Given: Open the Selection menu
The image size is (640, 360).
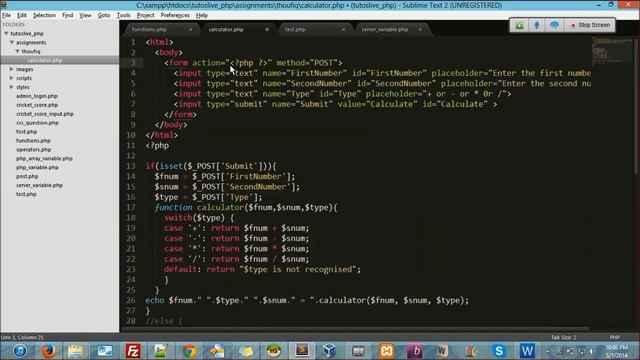Looking at the screenshot, I should pyautogui.click(x=44, y=15).
